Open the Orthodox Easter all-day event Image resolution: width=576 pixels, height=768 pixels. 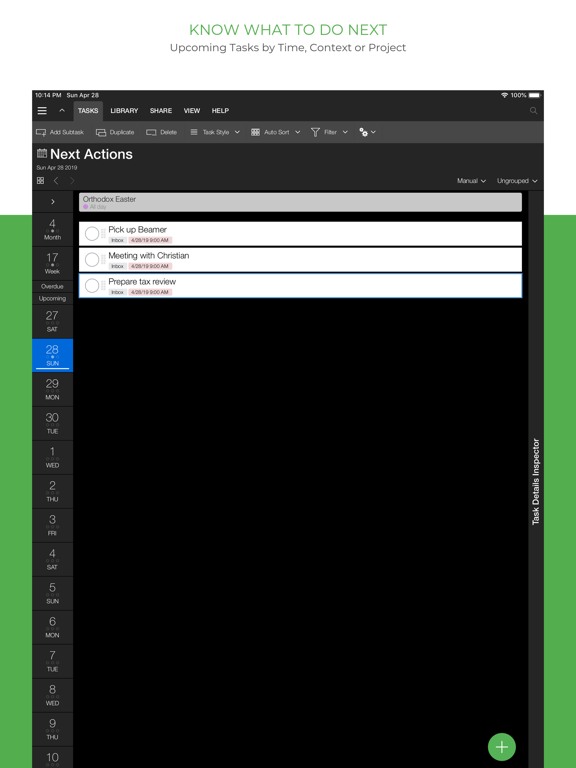[300, 202]
